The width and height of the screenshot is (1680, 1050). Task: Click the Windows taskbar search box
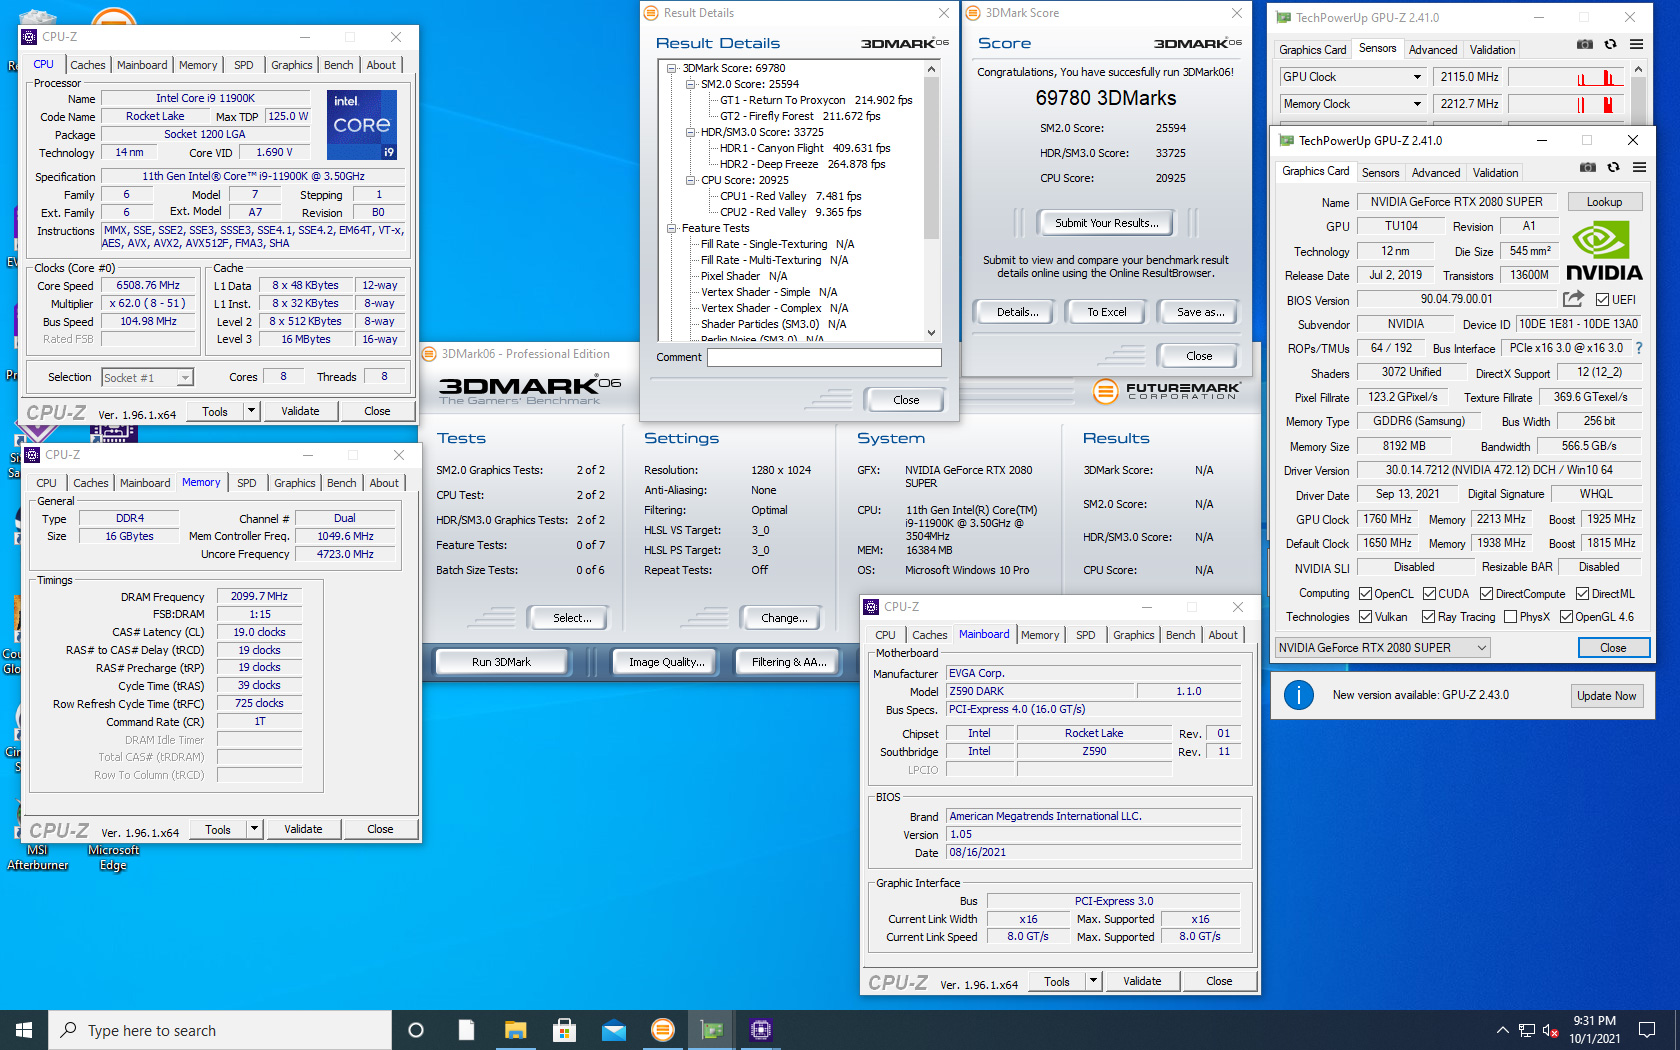pos(220,1030)
